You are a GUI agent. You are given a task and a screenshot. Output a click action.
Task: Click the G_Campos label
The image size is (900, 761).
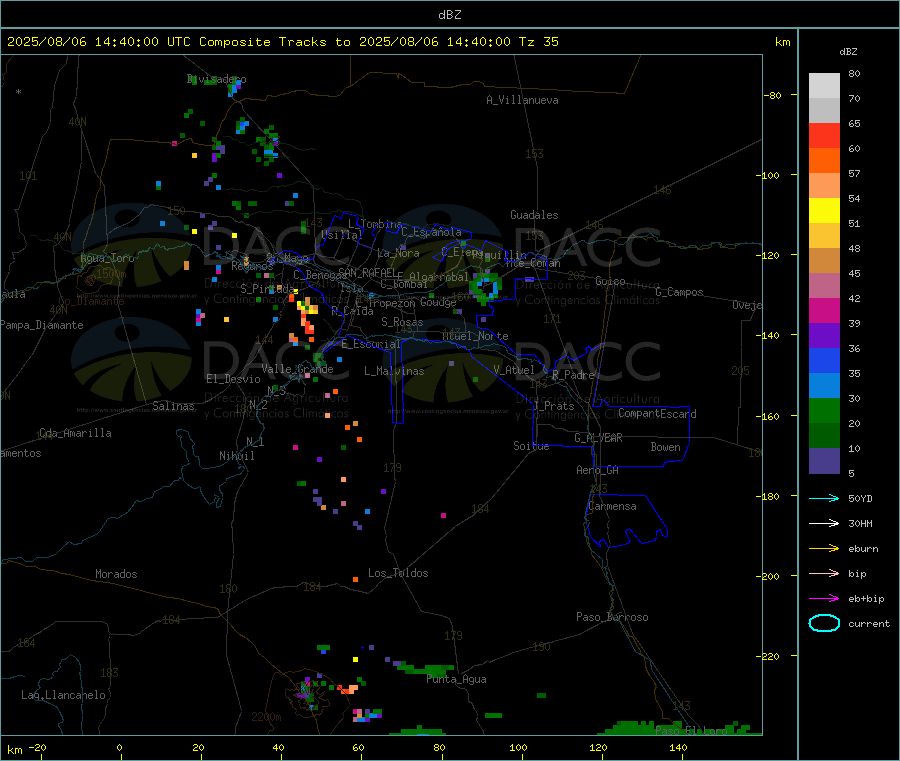pyautogui.click(x=680, y=292)
